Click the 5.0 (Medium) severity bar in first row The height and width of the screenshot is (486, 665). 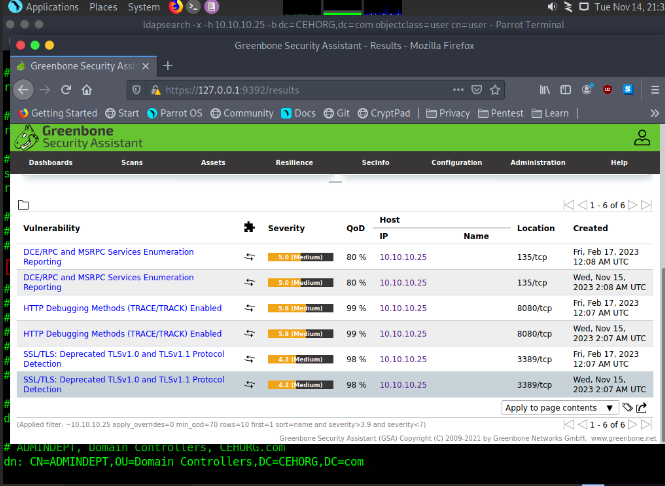(x=300, y=257)
